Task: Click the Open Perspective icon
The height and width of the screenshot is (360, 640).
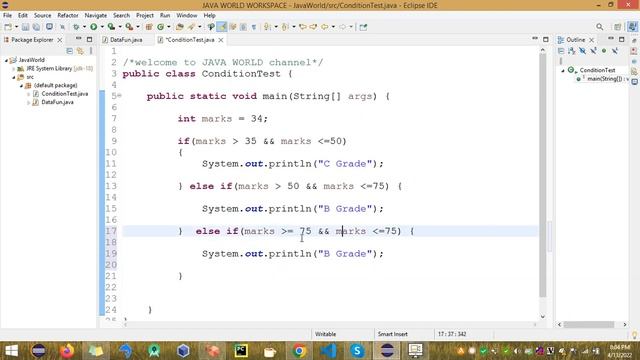Action: pyautogui.click(x=618, y=27)
